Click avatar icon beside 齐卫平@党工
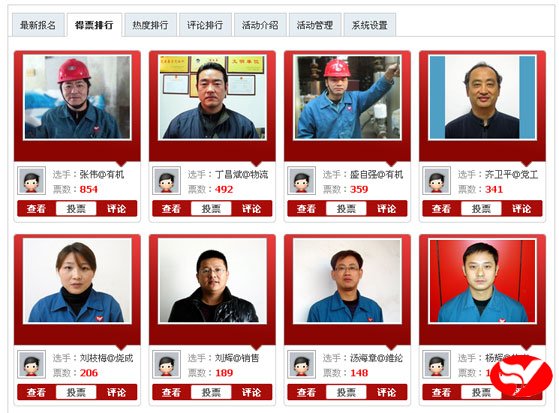559x413 pixels. (437, 180)
